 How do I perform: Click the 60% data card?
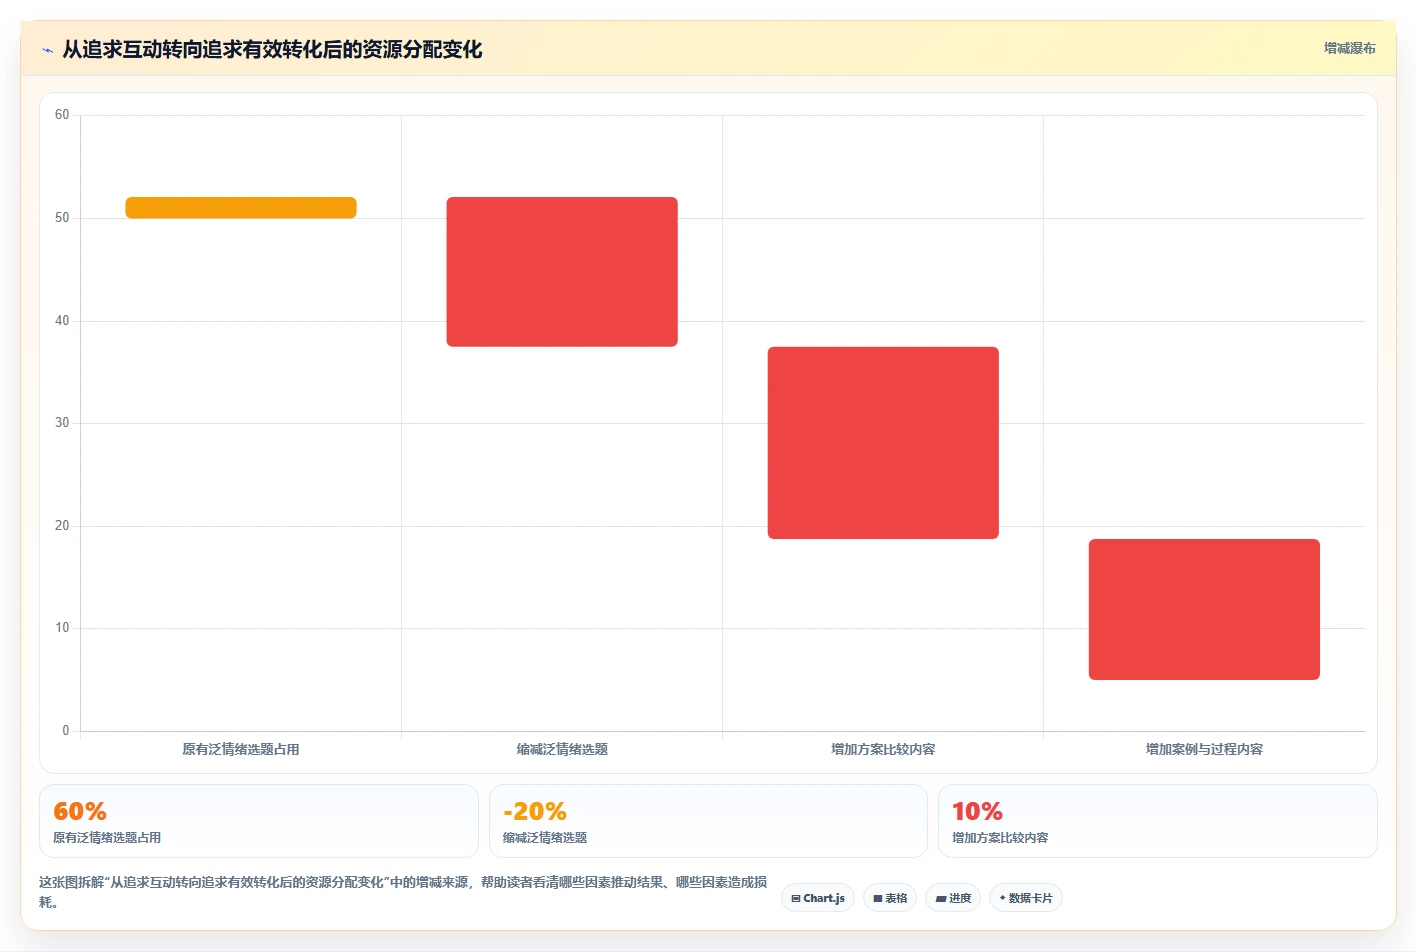259,821
